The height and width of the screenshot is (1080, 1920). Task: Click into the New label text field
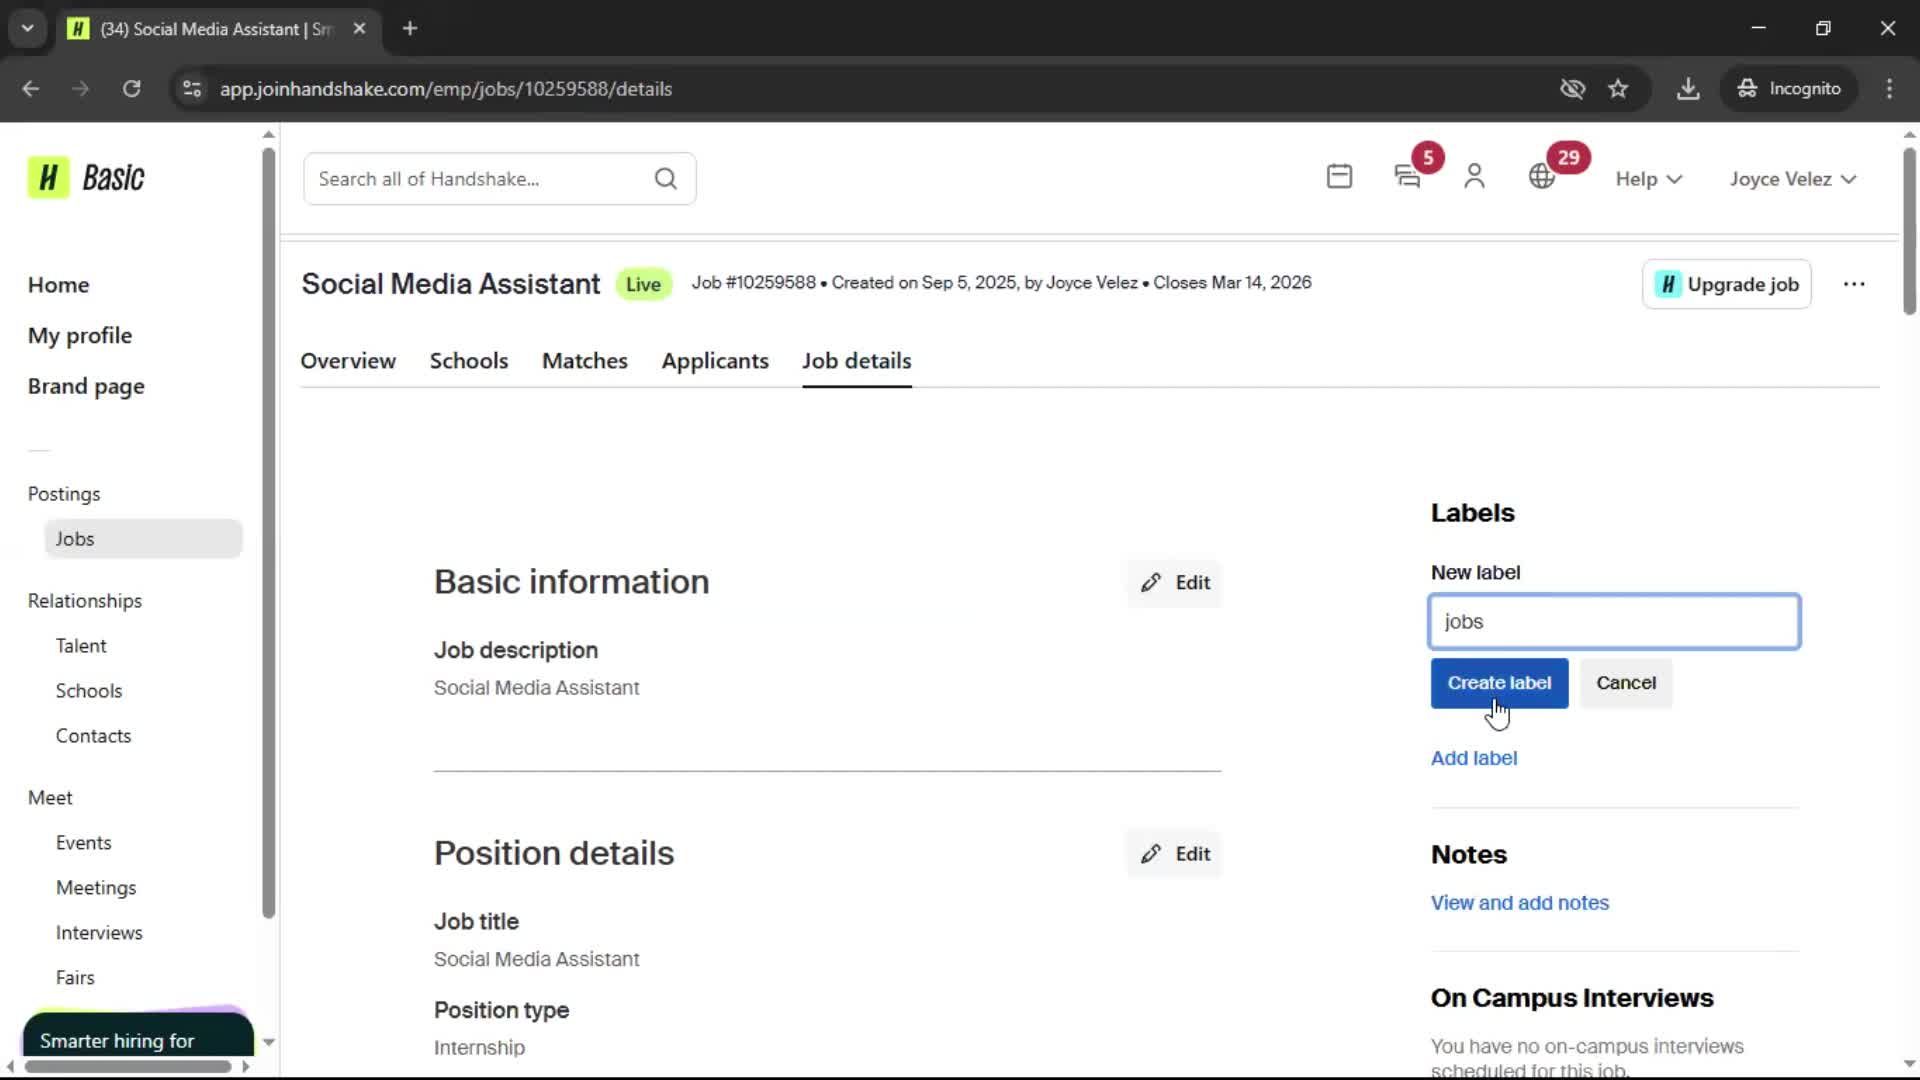(1614, 622)
